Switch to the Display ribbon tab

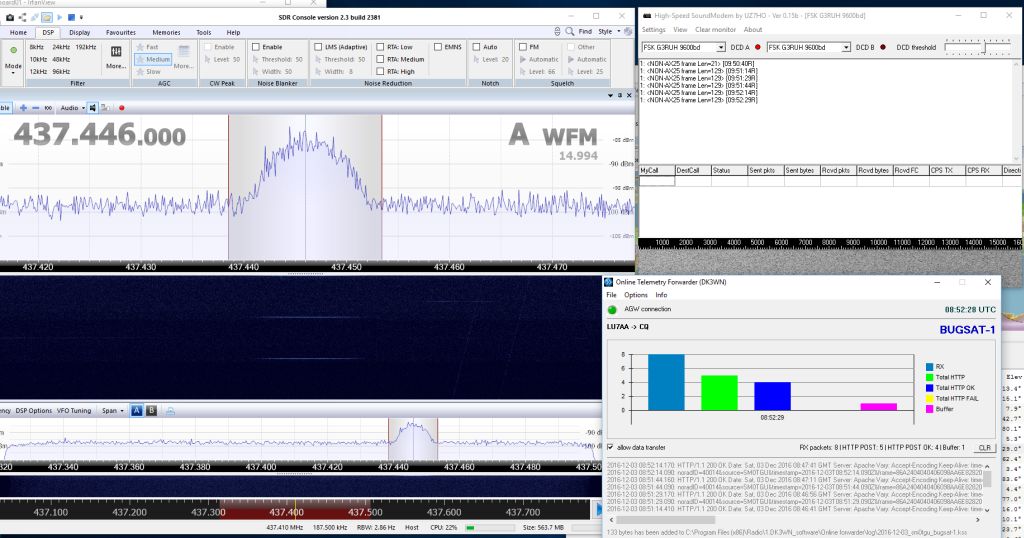click(x=80, y=32)
